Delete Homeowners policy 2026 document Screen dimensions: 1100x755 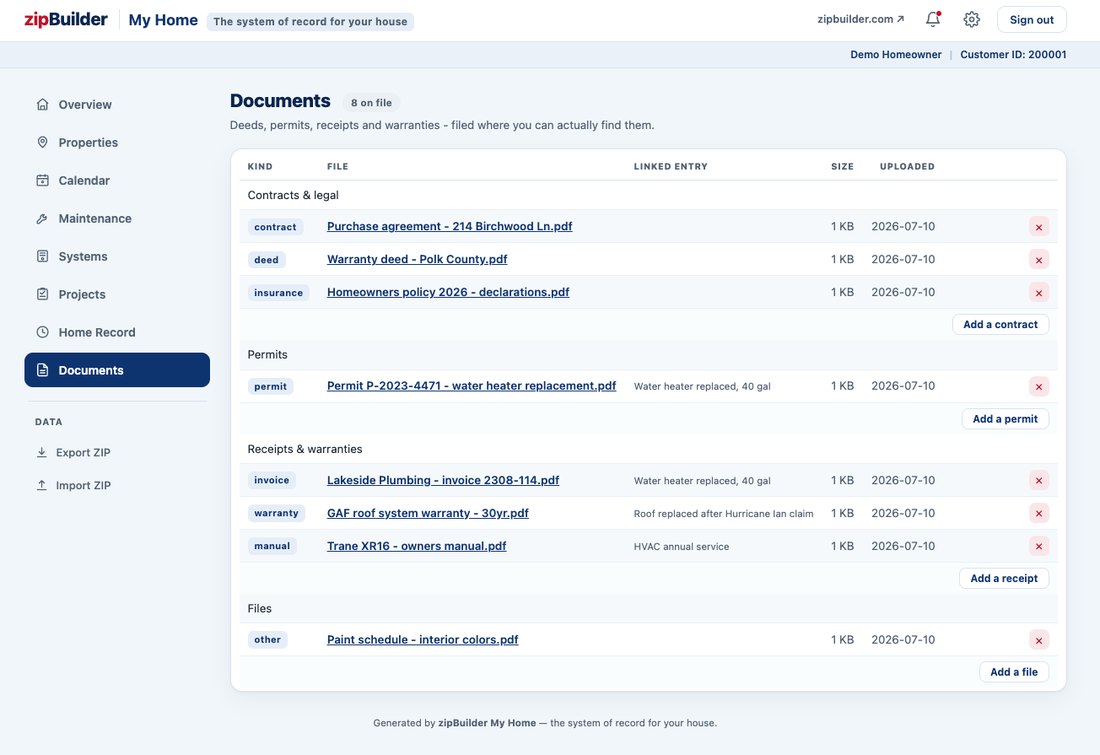coord(1039,293)
